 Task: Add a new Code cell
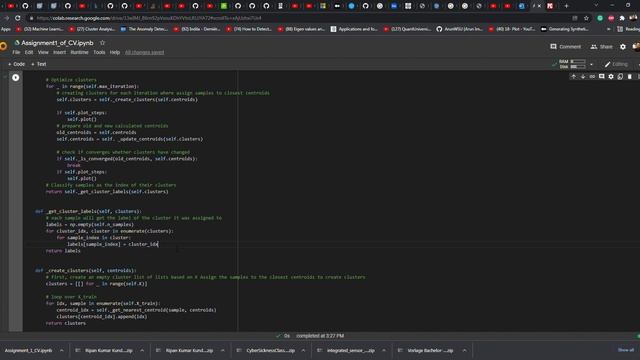tap(16, 64)
